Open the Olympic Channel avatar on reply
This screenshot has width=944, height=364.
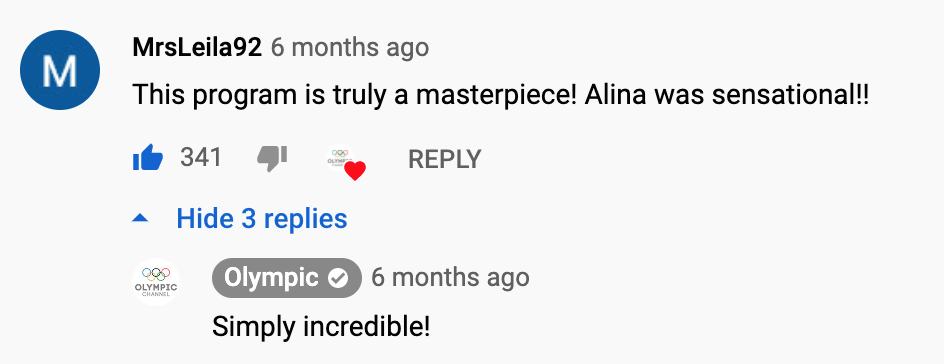[x=157, y=282]
